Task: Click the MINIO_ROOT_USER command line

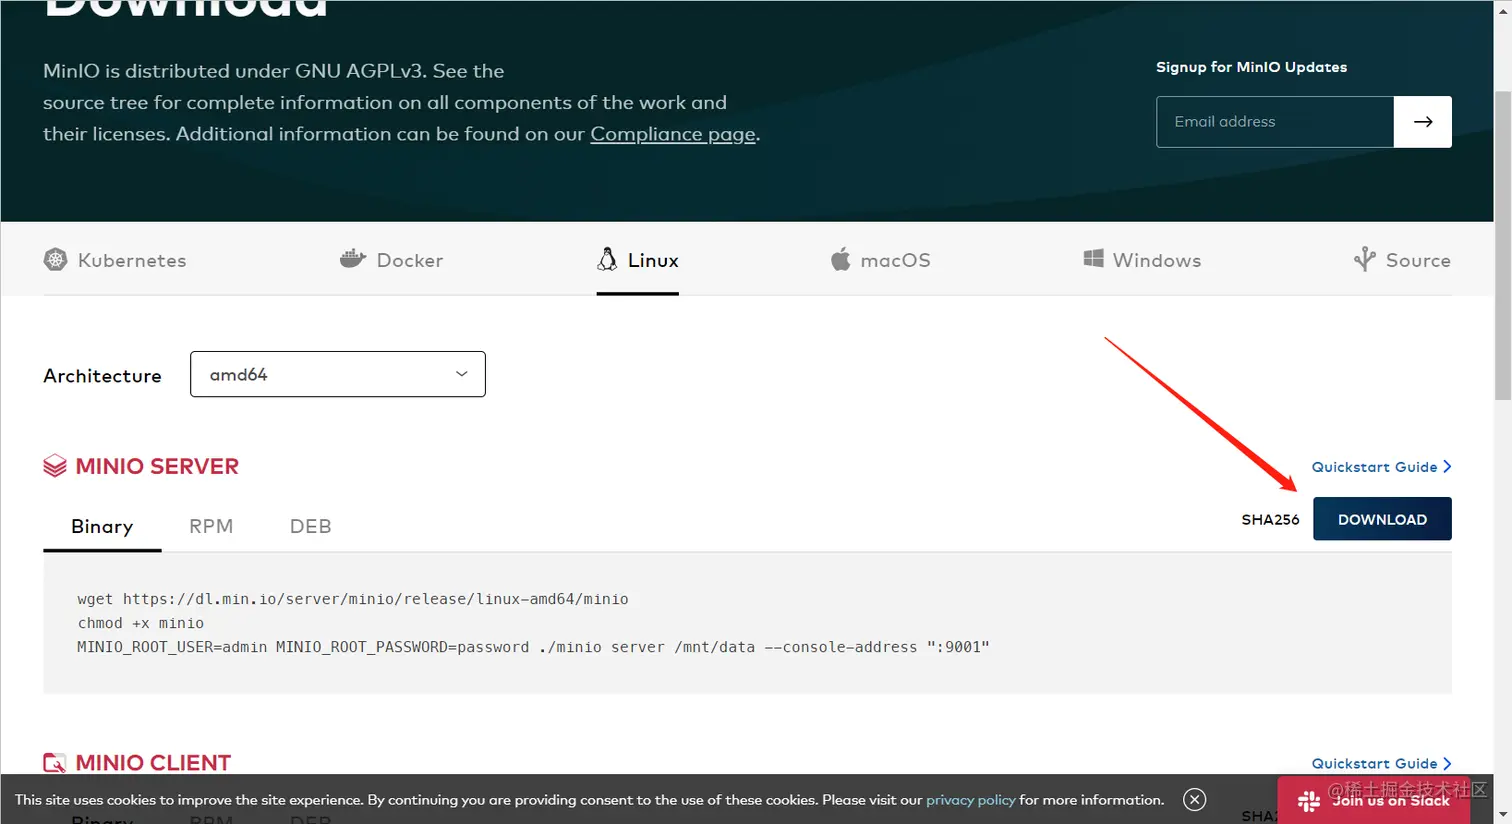Action: coord(533,647)
